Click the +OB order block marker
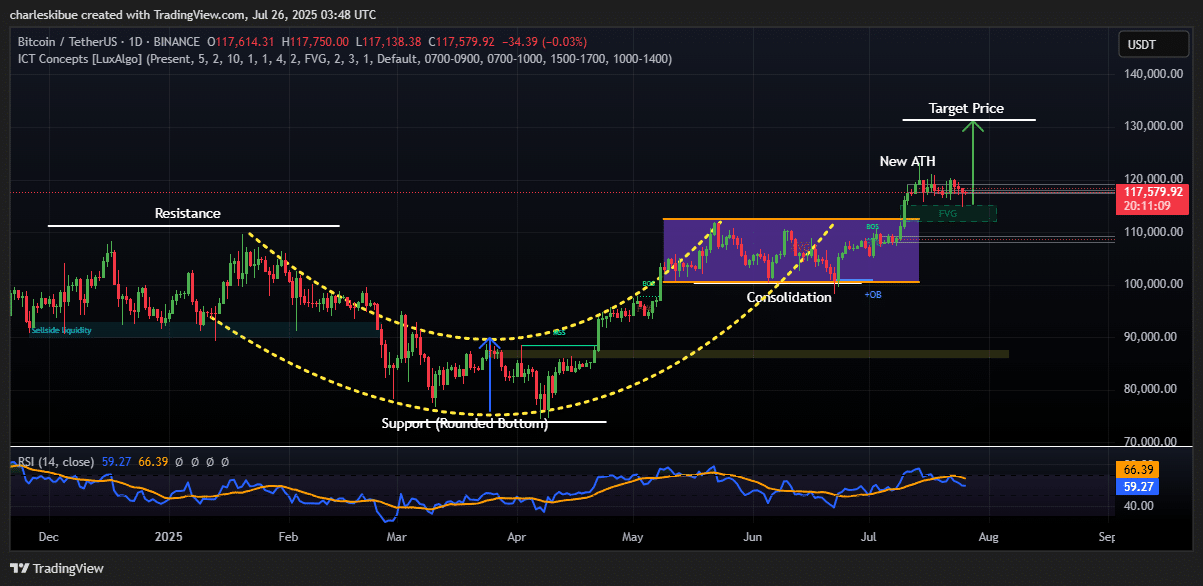The width and height of the screenshot is (1203, 586). coord(874,296)
